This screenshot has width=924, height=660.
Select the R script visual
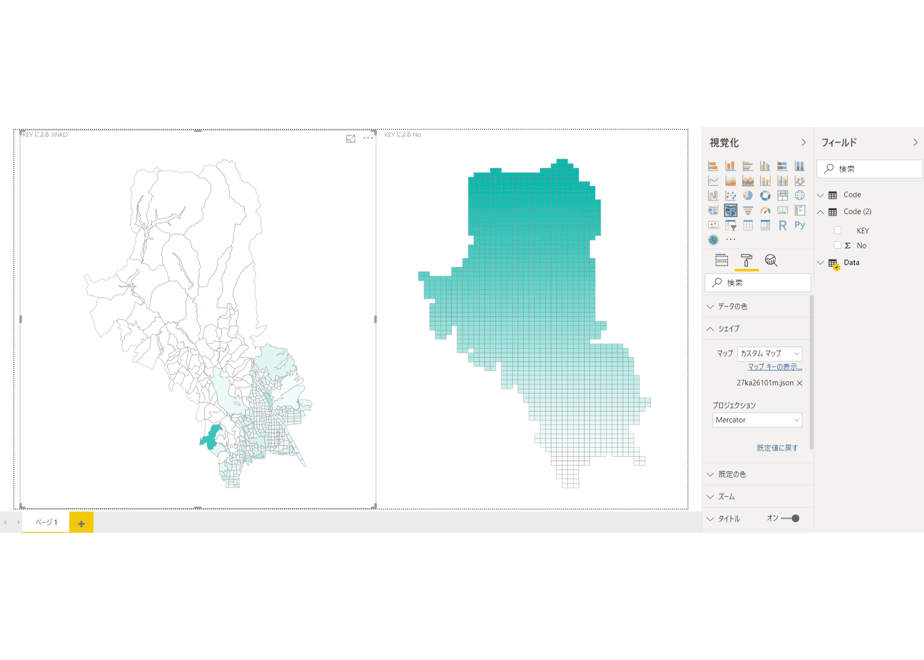tap(782, 225)
